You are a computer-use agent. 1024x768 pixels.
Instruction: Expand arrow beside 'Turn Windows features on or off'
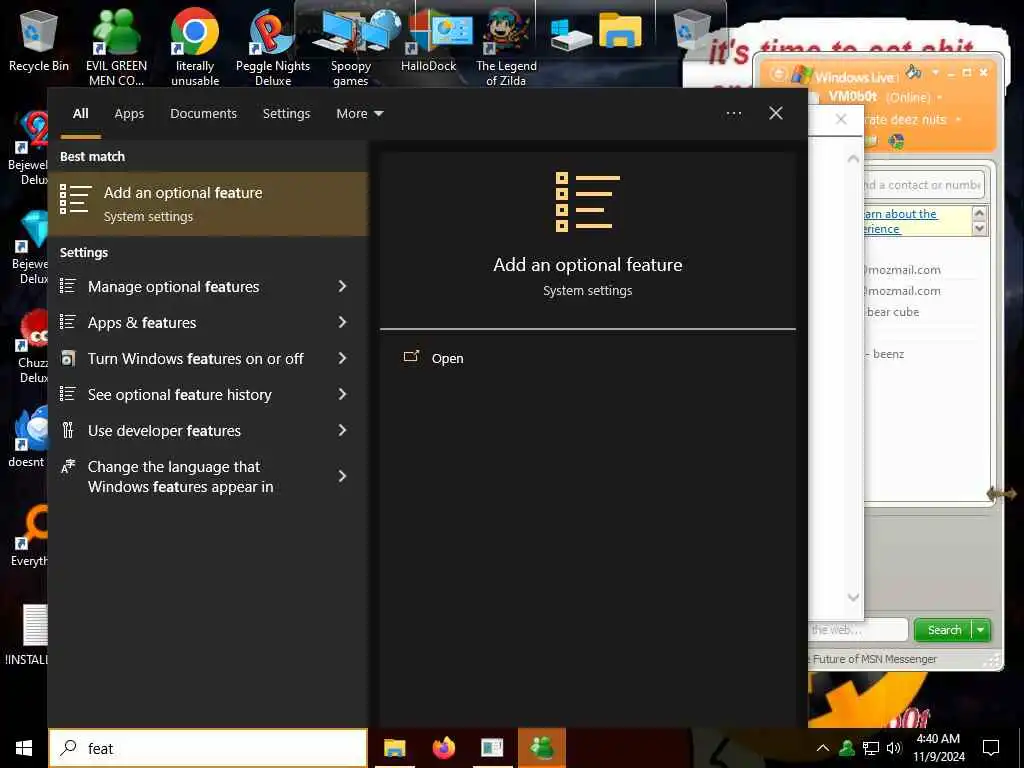click(x=342, y=358)
